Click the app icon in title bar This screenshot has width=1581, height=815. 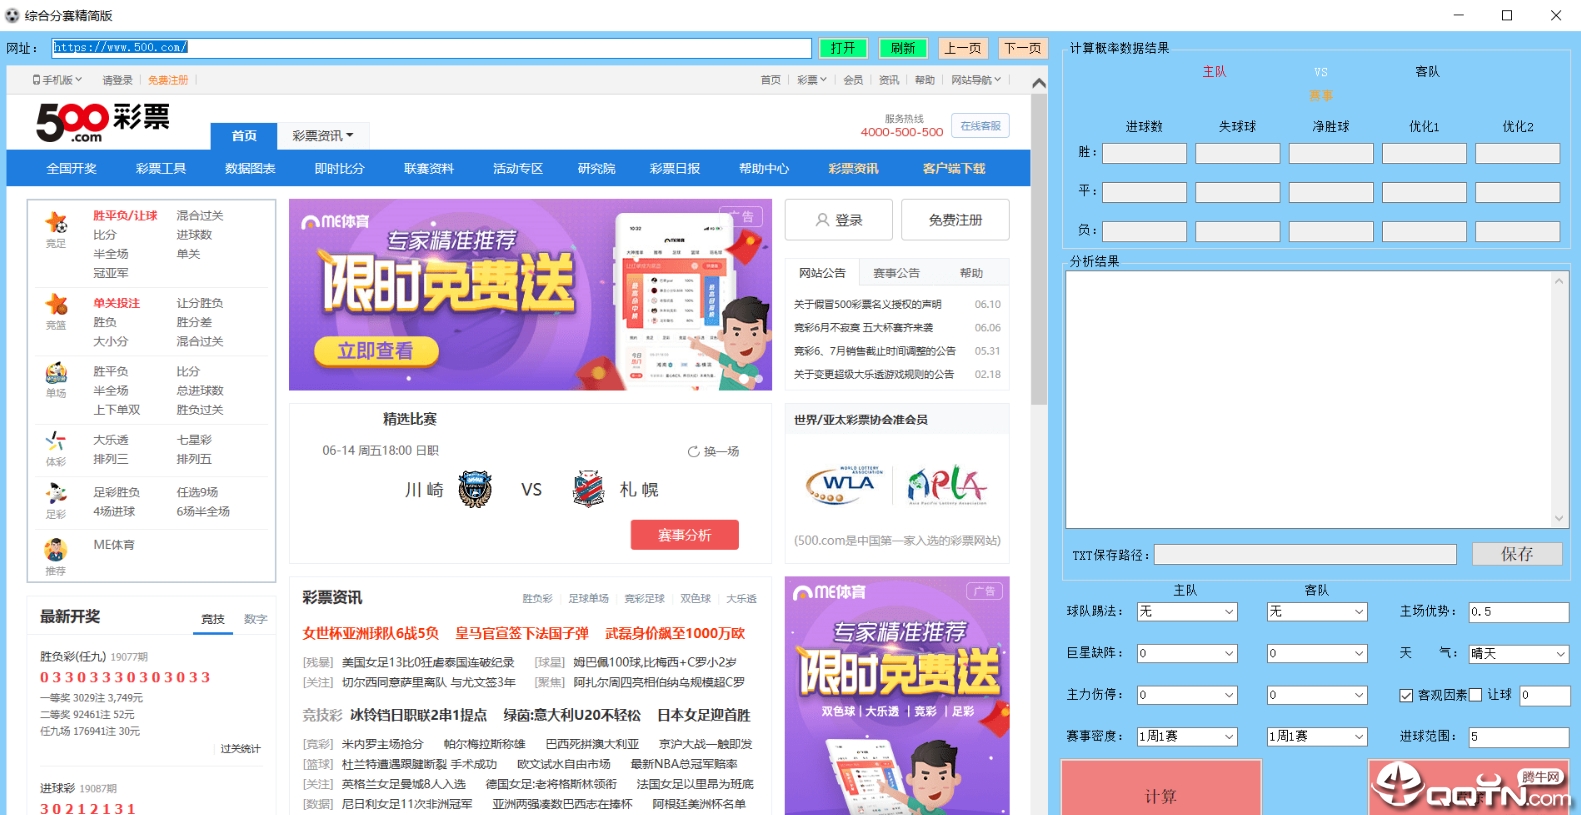point(12,15)
